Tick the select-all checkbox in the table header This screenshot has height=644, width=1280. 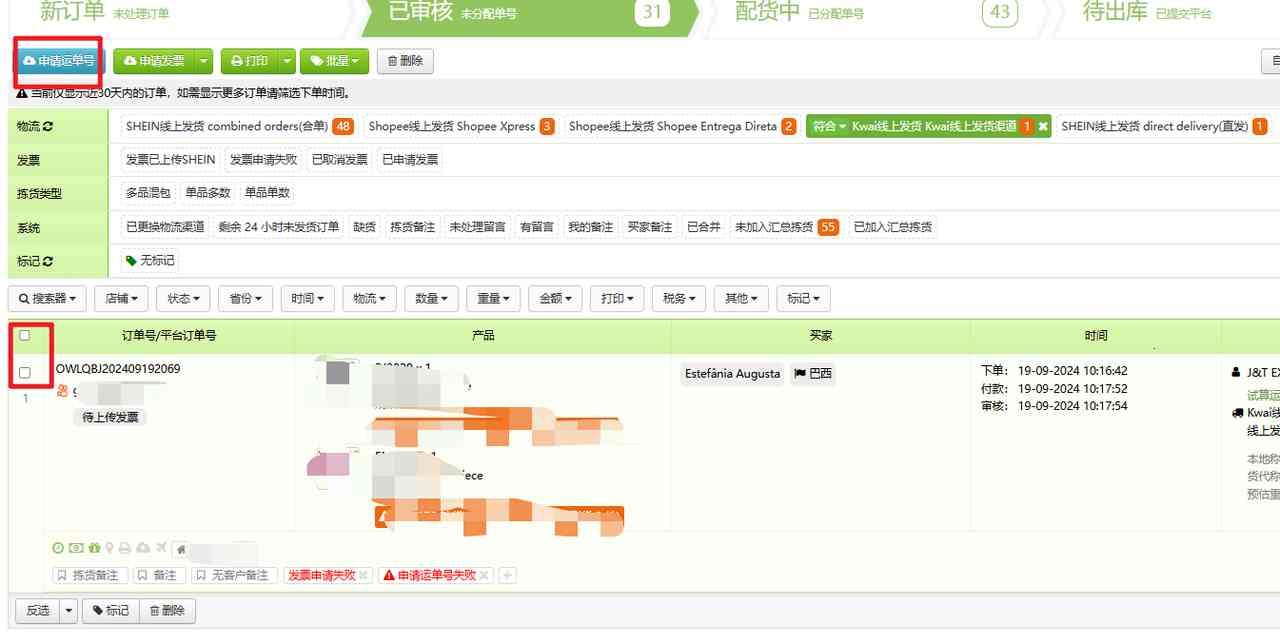click(25, 336)
